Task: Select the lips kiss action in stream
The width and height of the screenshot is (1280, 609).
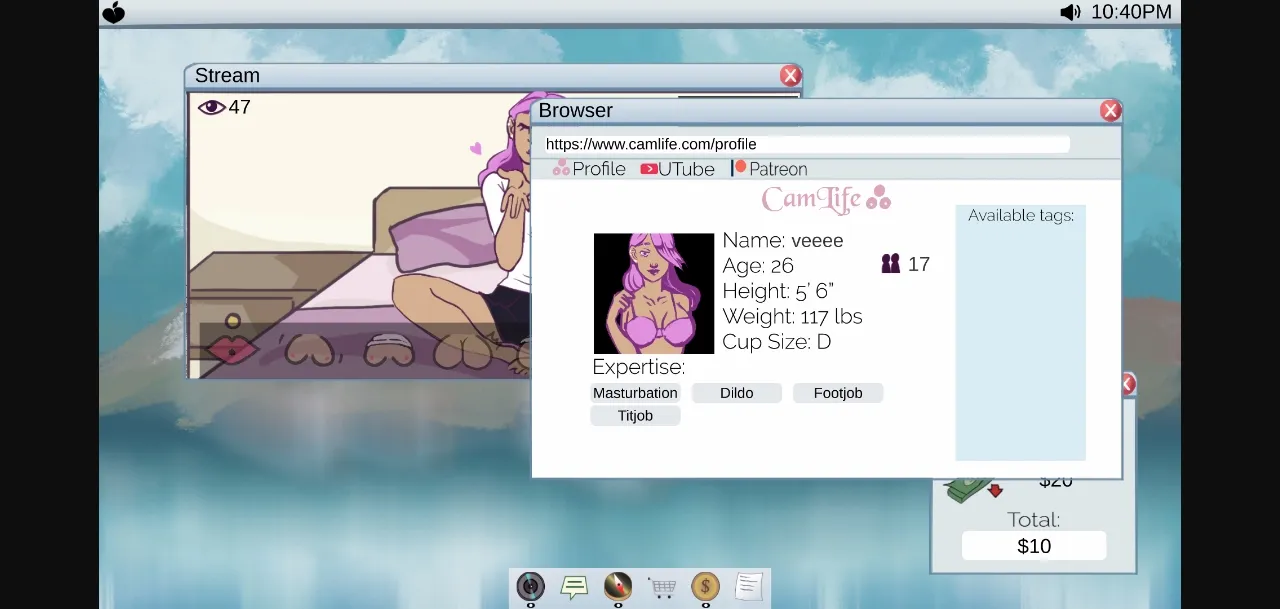Action: click(x=231, y=349)
